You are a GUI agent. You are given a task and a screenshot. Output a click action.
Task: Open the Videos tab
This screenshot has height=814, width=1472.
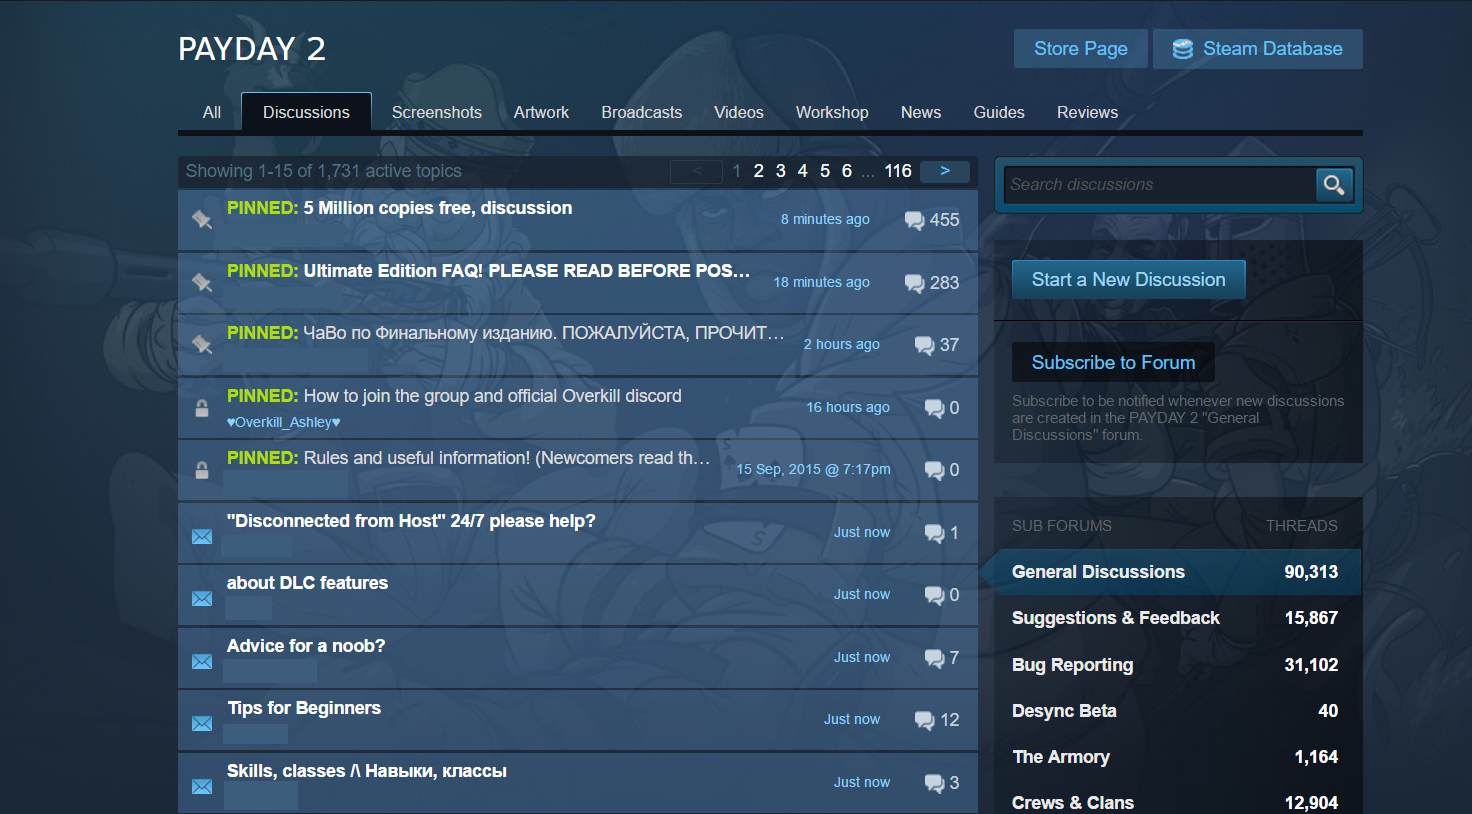739,112
